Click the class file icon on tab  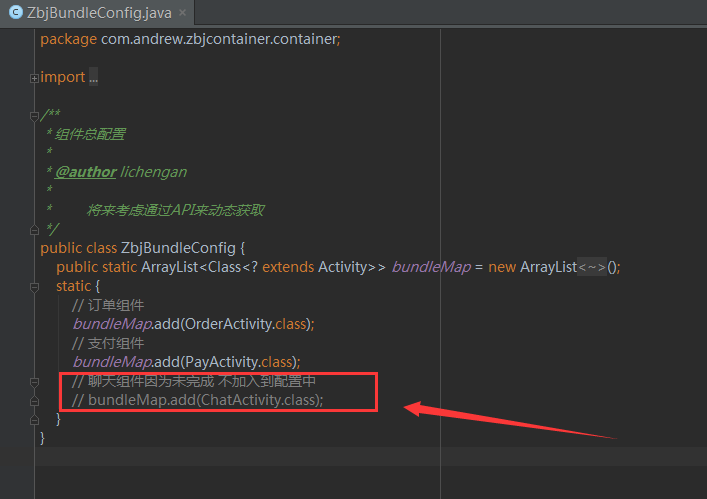click(16, 12)
